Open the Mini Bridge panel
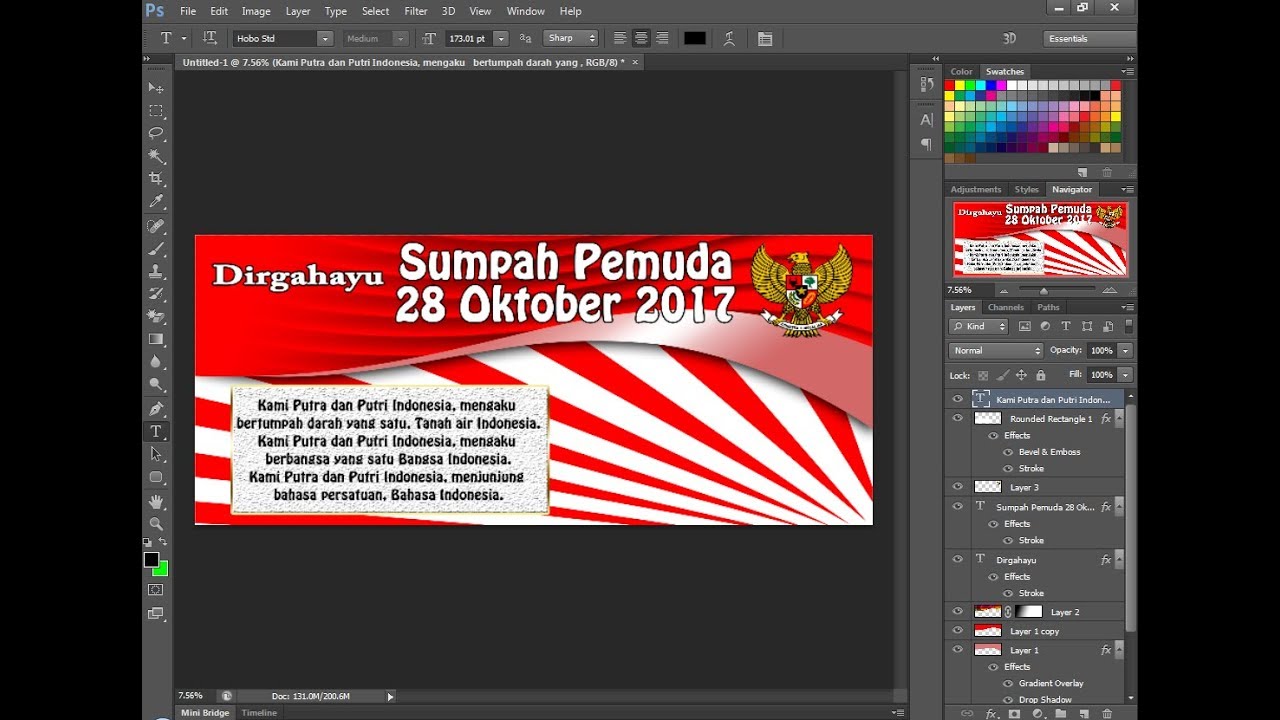1280x720 pixels. [x=205, y=713]
